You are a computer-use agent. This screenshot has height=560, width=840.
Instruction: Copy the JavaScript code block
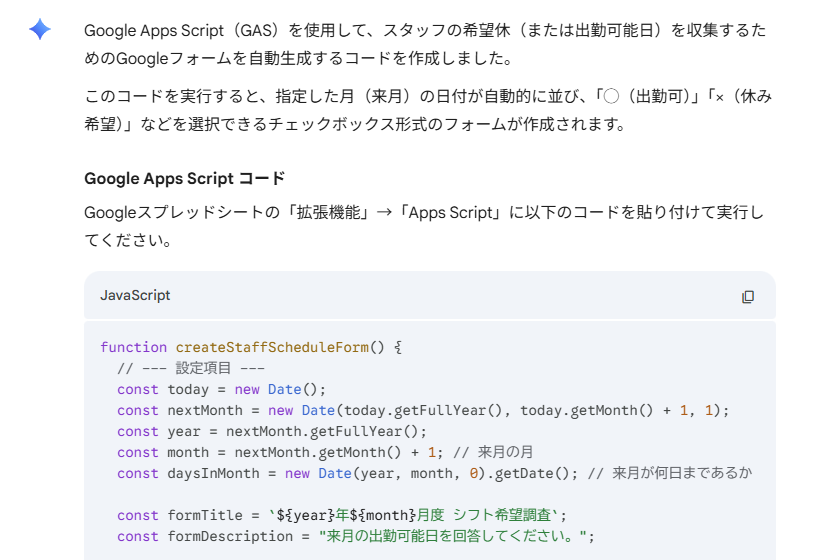point(747,296)
